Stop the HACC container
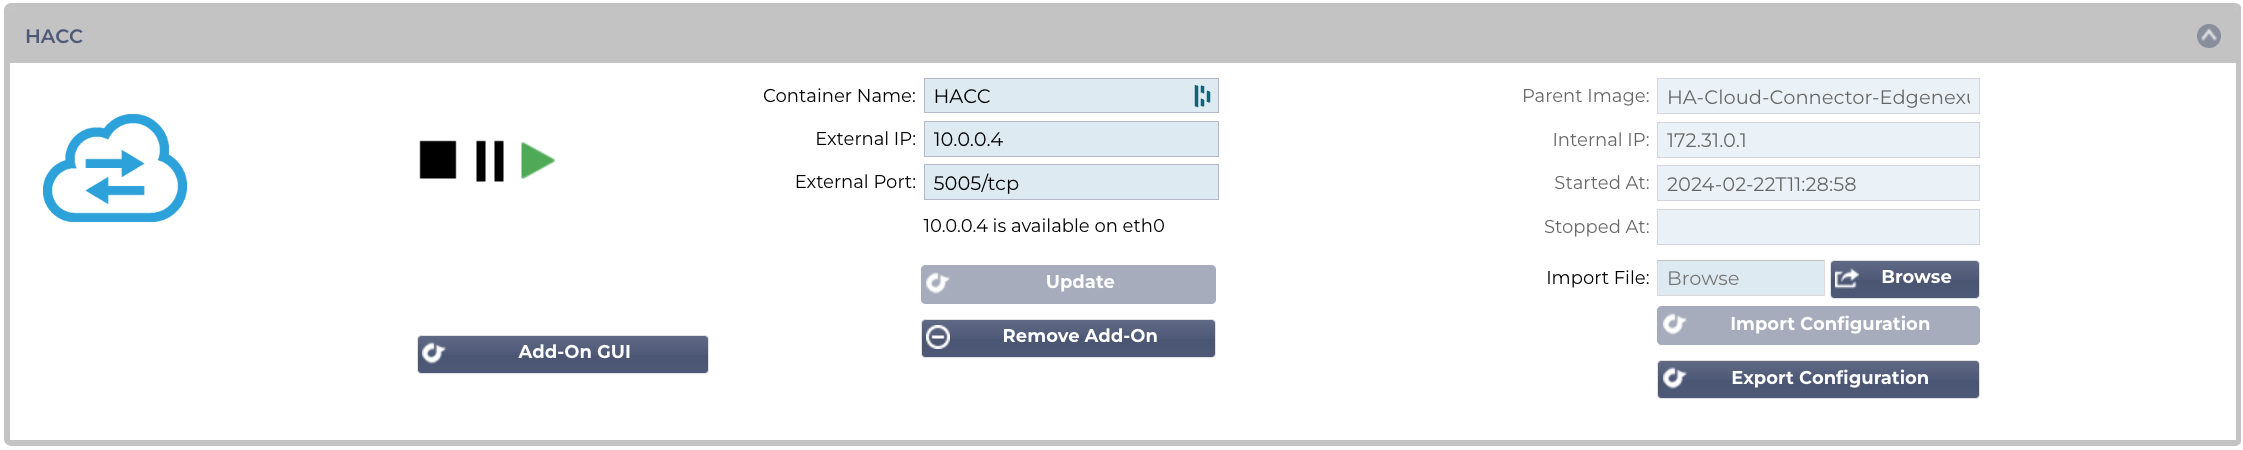 pos(438,160)
